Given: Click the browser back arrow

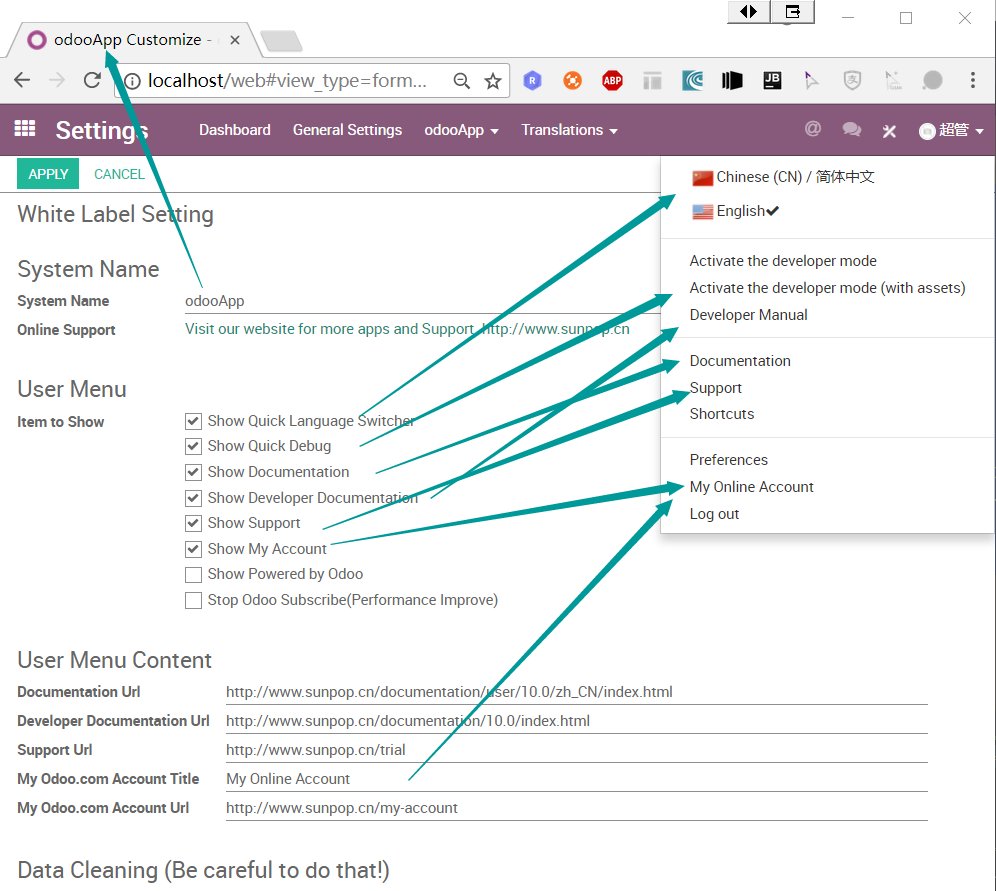Looking at the screenshot, I should (x=23, y=81).
